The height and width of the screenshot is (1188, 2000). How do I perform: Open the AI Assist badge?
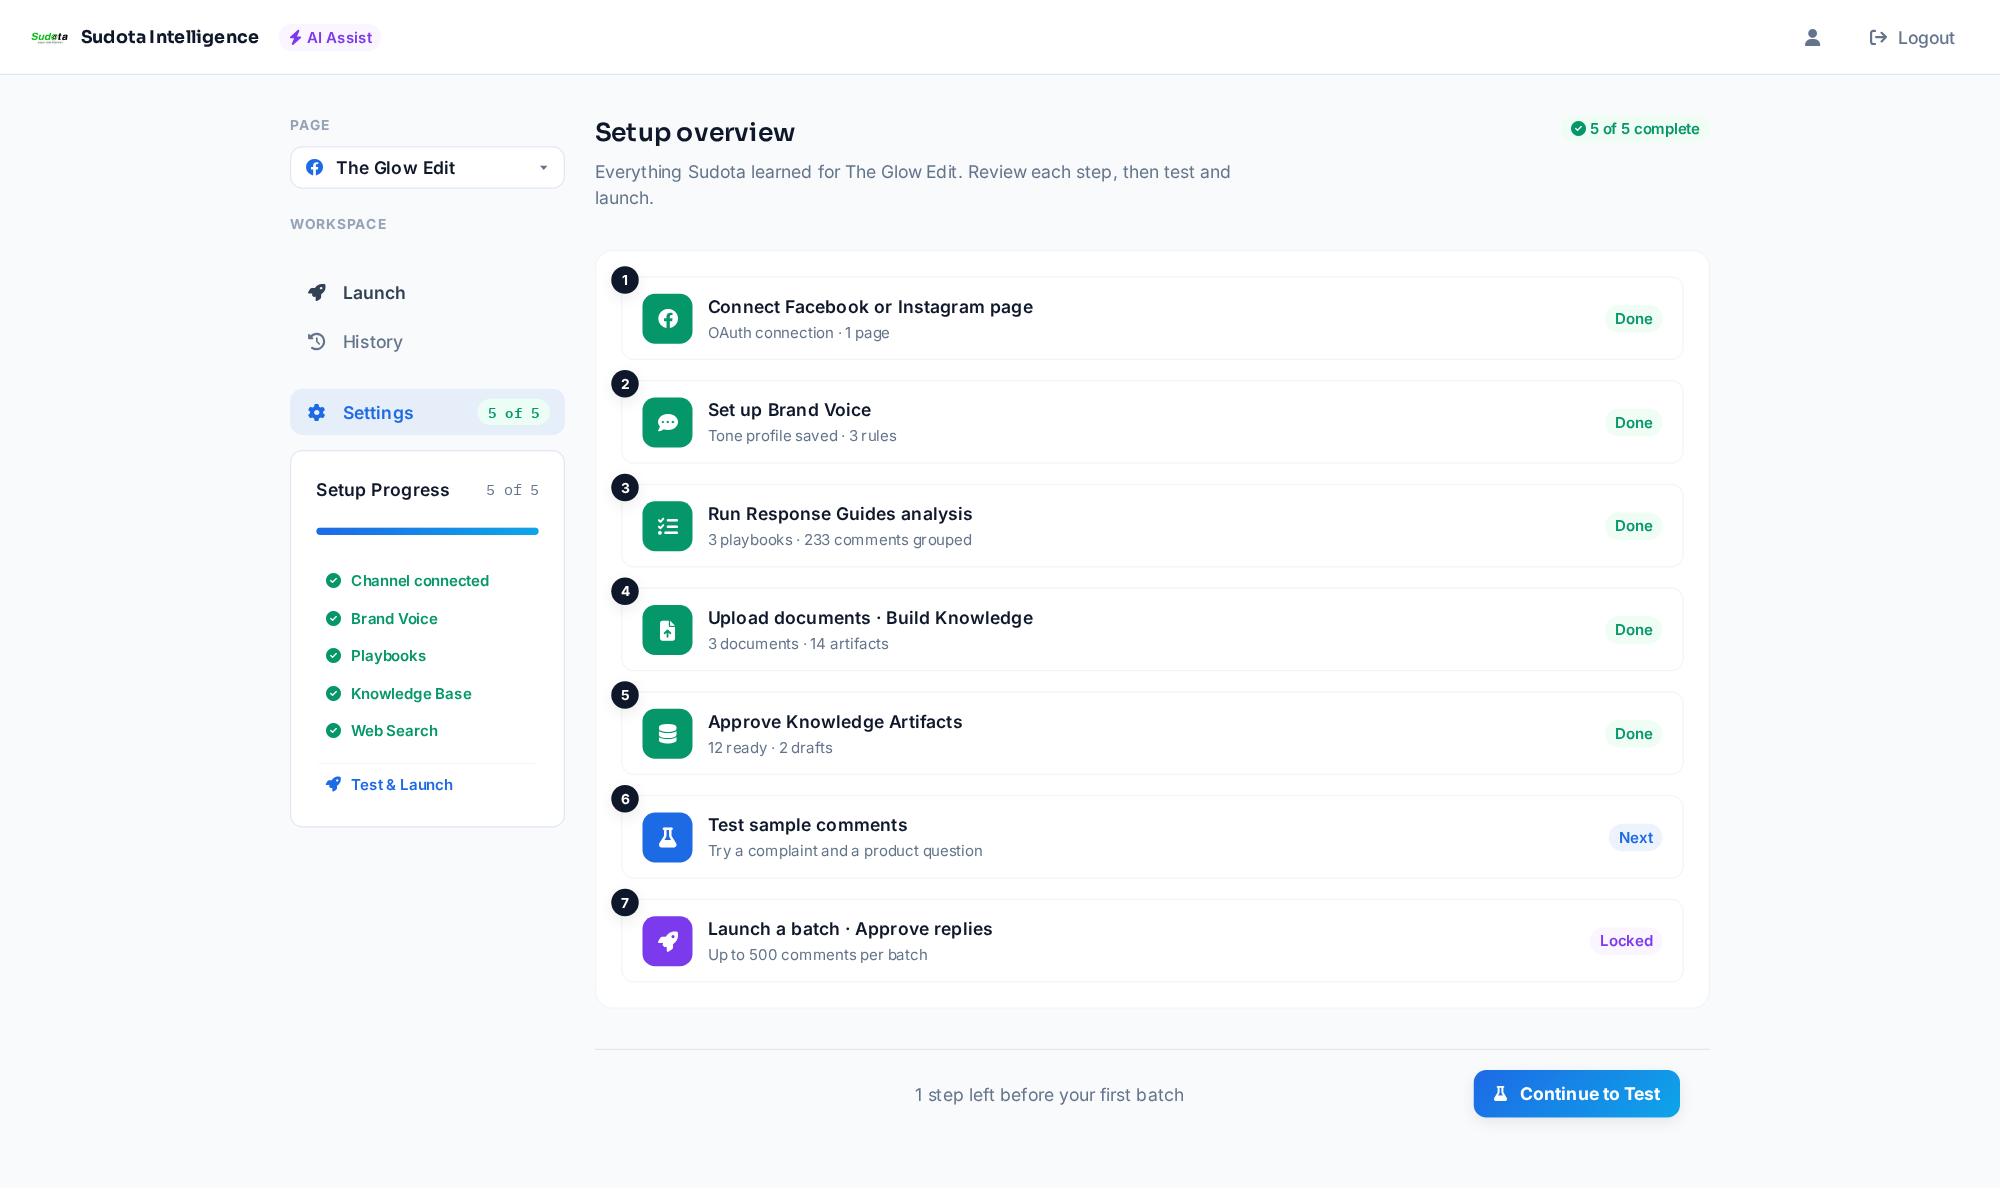coord(330,37)
